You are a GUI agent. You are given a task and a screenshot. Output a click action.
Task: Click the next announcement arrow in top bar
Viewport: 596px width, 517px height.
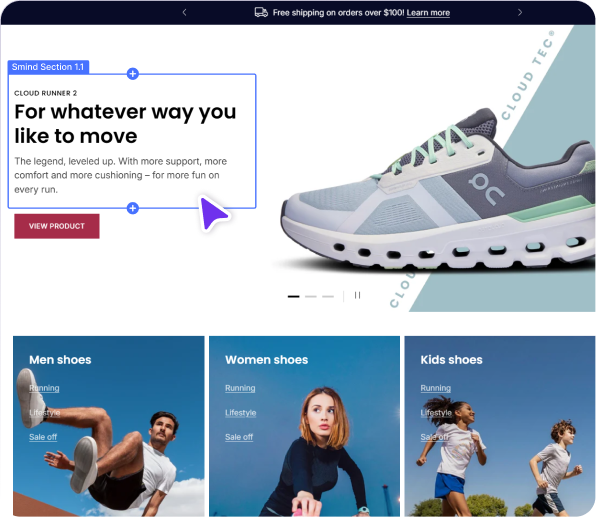[x=520, y=13]
